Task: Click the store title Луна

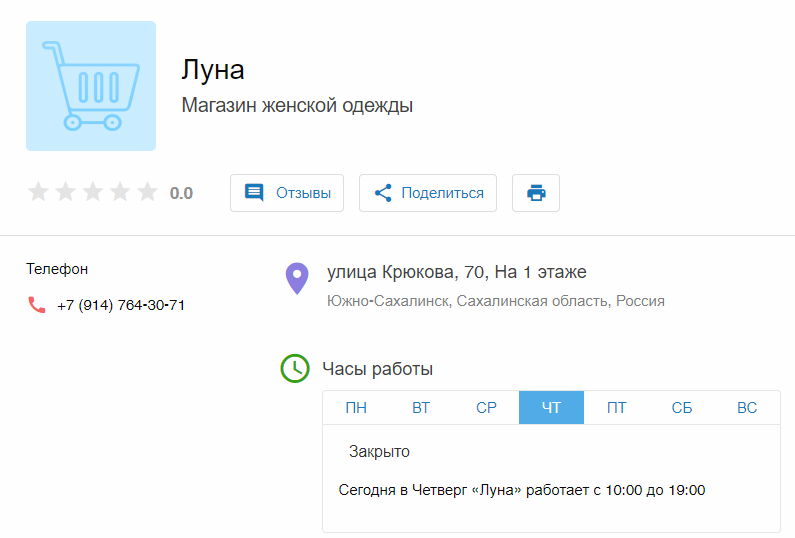Action: coord(213,70)
